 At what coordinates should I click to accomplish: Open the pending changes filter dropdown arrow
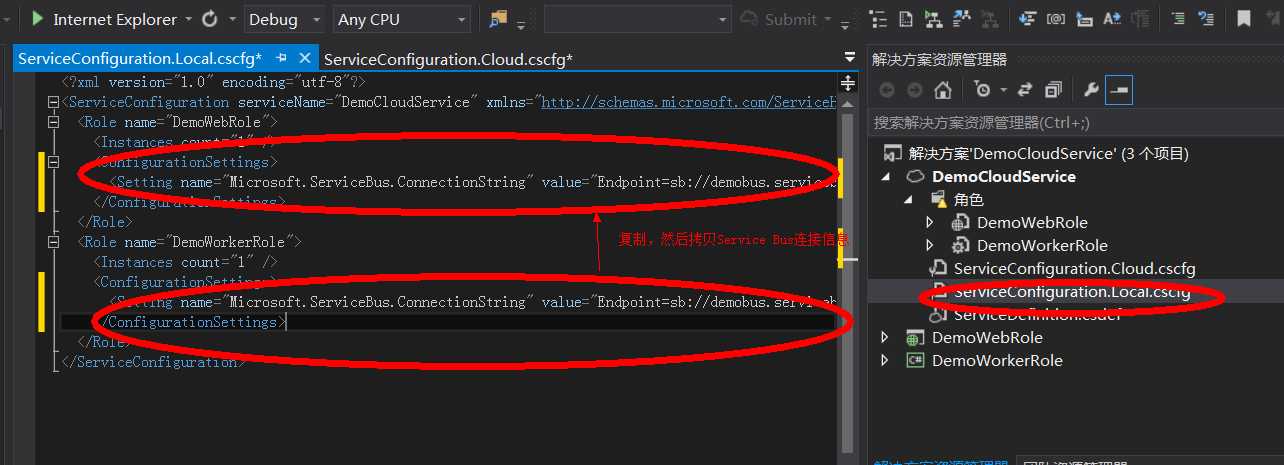tap(1003, 90)
